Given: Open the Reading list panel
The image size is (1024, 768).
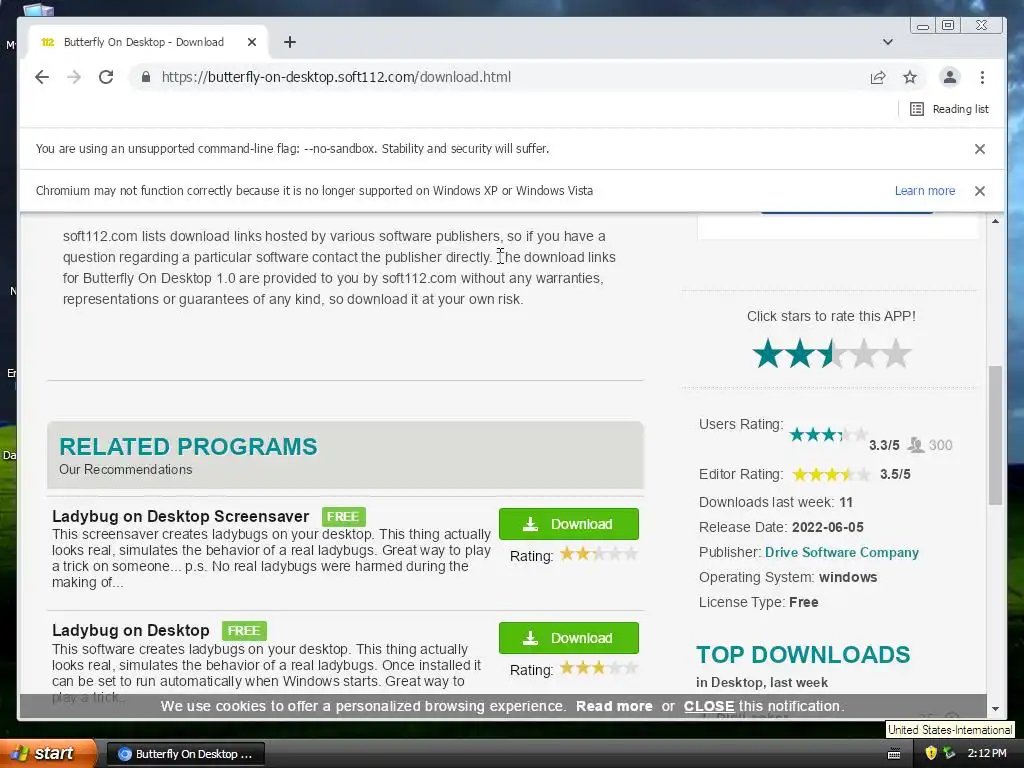Looking at the screenshot, I should [950, 109].
